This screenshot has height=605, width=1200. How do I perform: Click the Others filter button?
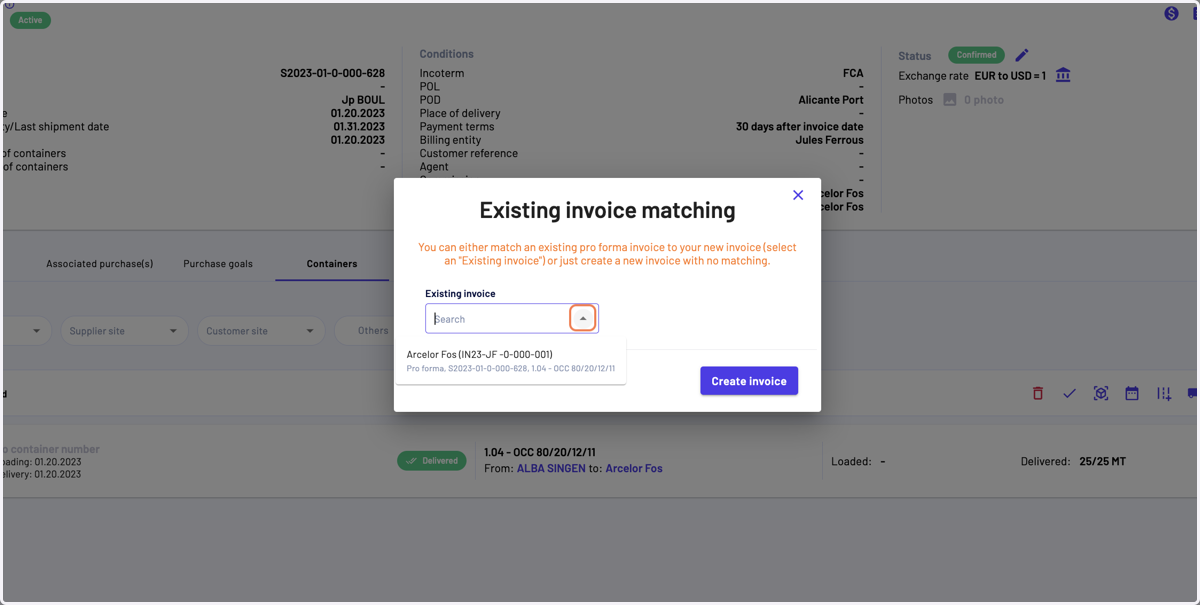[x=372, y=331]
